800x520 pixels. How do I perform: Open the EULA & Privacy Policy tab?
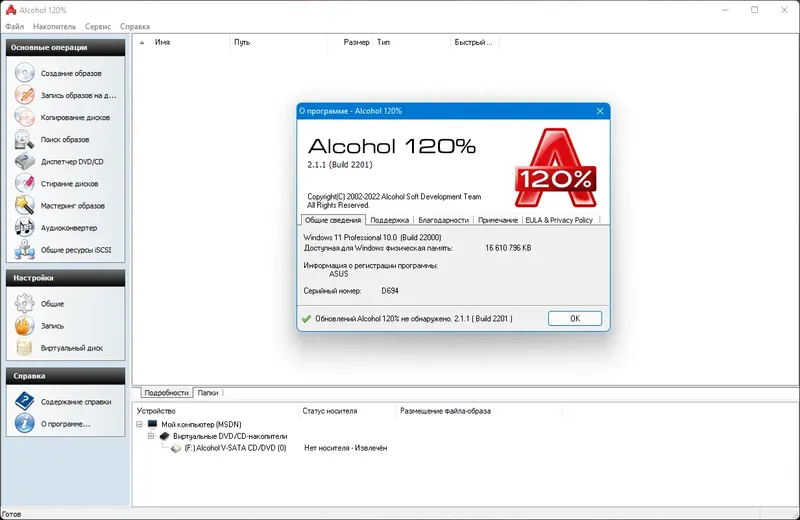559,220
